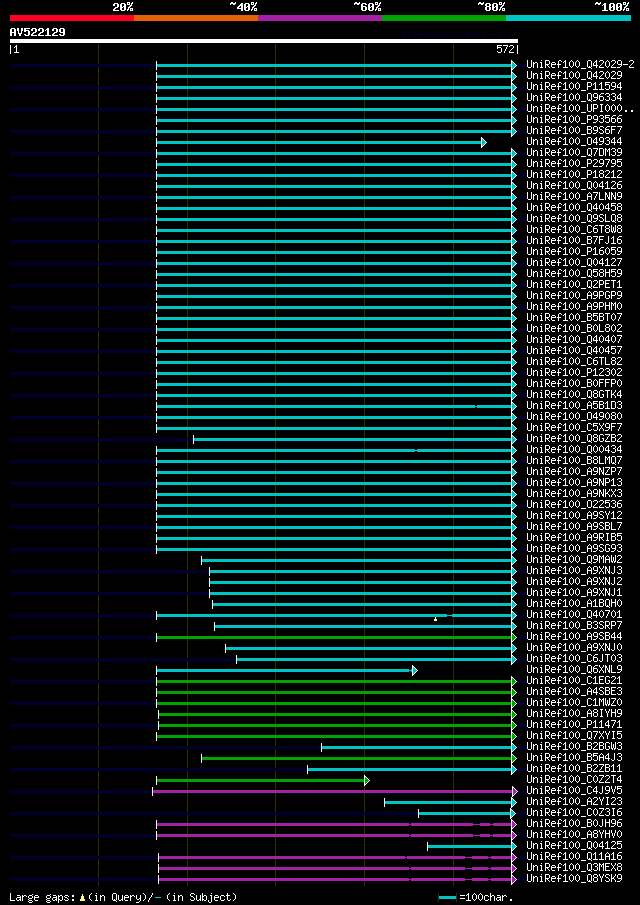Click label UniRef100_Q8YSK9
This screenshot has height=905, width=640.
[x=574, y=880]
